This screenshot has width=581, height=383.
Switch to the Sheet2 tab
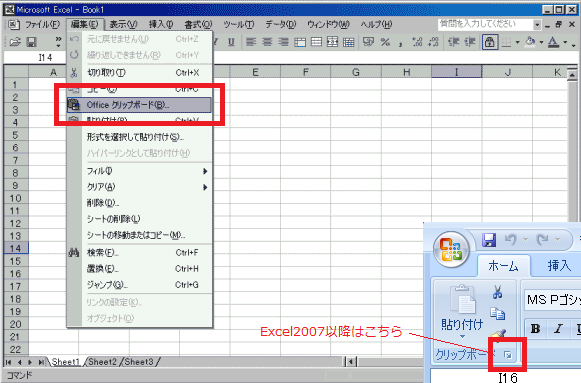(102, 362)
